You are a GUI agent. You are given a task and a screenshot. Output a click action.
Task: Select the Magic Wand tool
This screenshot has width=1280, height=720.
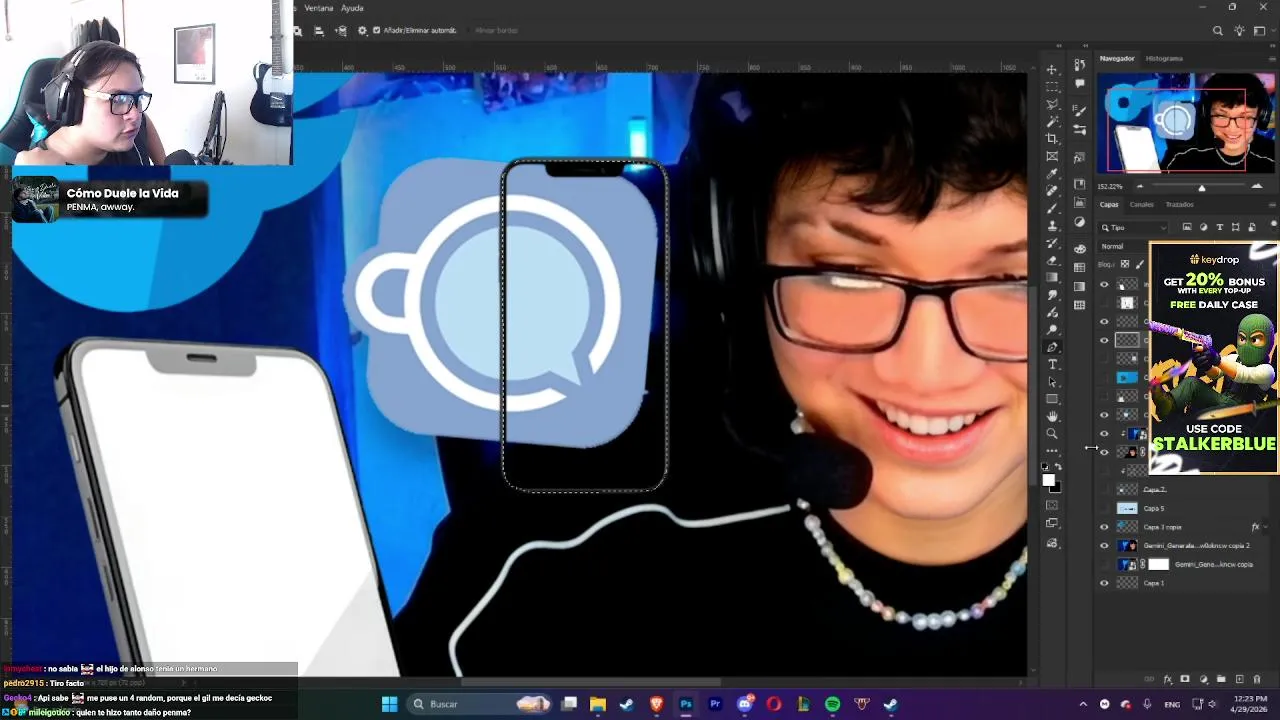click(x=1052, y=121)
